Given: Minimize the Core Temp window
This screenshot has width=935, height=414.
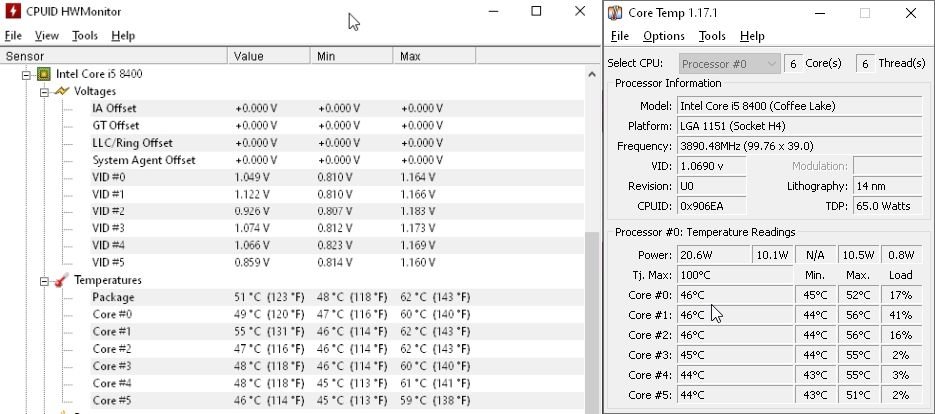Looking at the screenshot, I should (x=819, y=13).
